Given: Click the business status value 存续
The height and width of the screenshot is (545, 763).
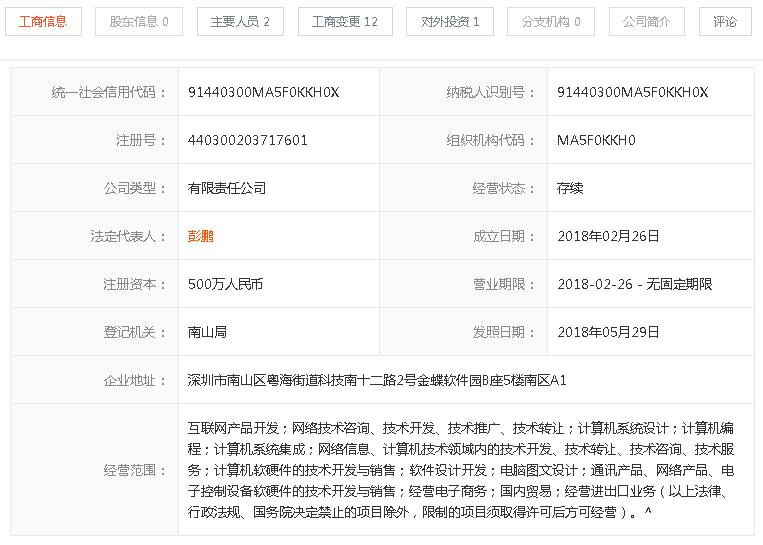Looking at the screenshot, I should coord(569,188).
